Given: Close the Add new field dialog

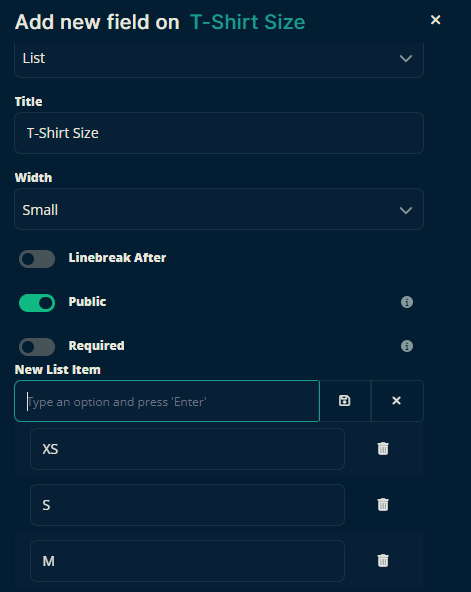Looking at the screenshot, I should (436, 20).
